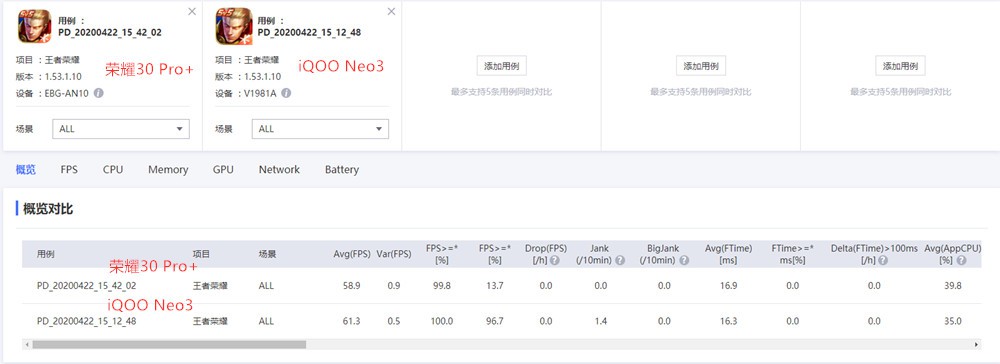Click the 概览对比 section heading
1000x364 pixels.
coord(48,208)
